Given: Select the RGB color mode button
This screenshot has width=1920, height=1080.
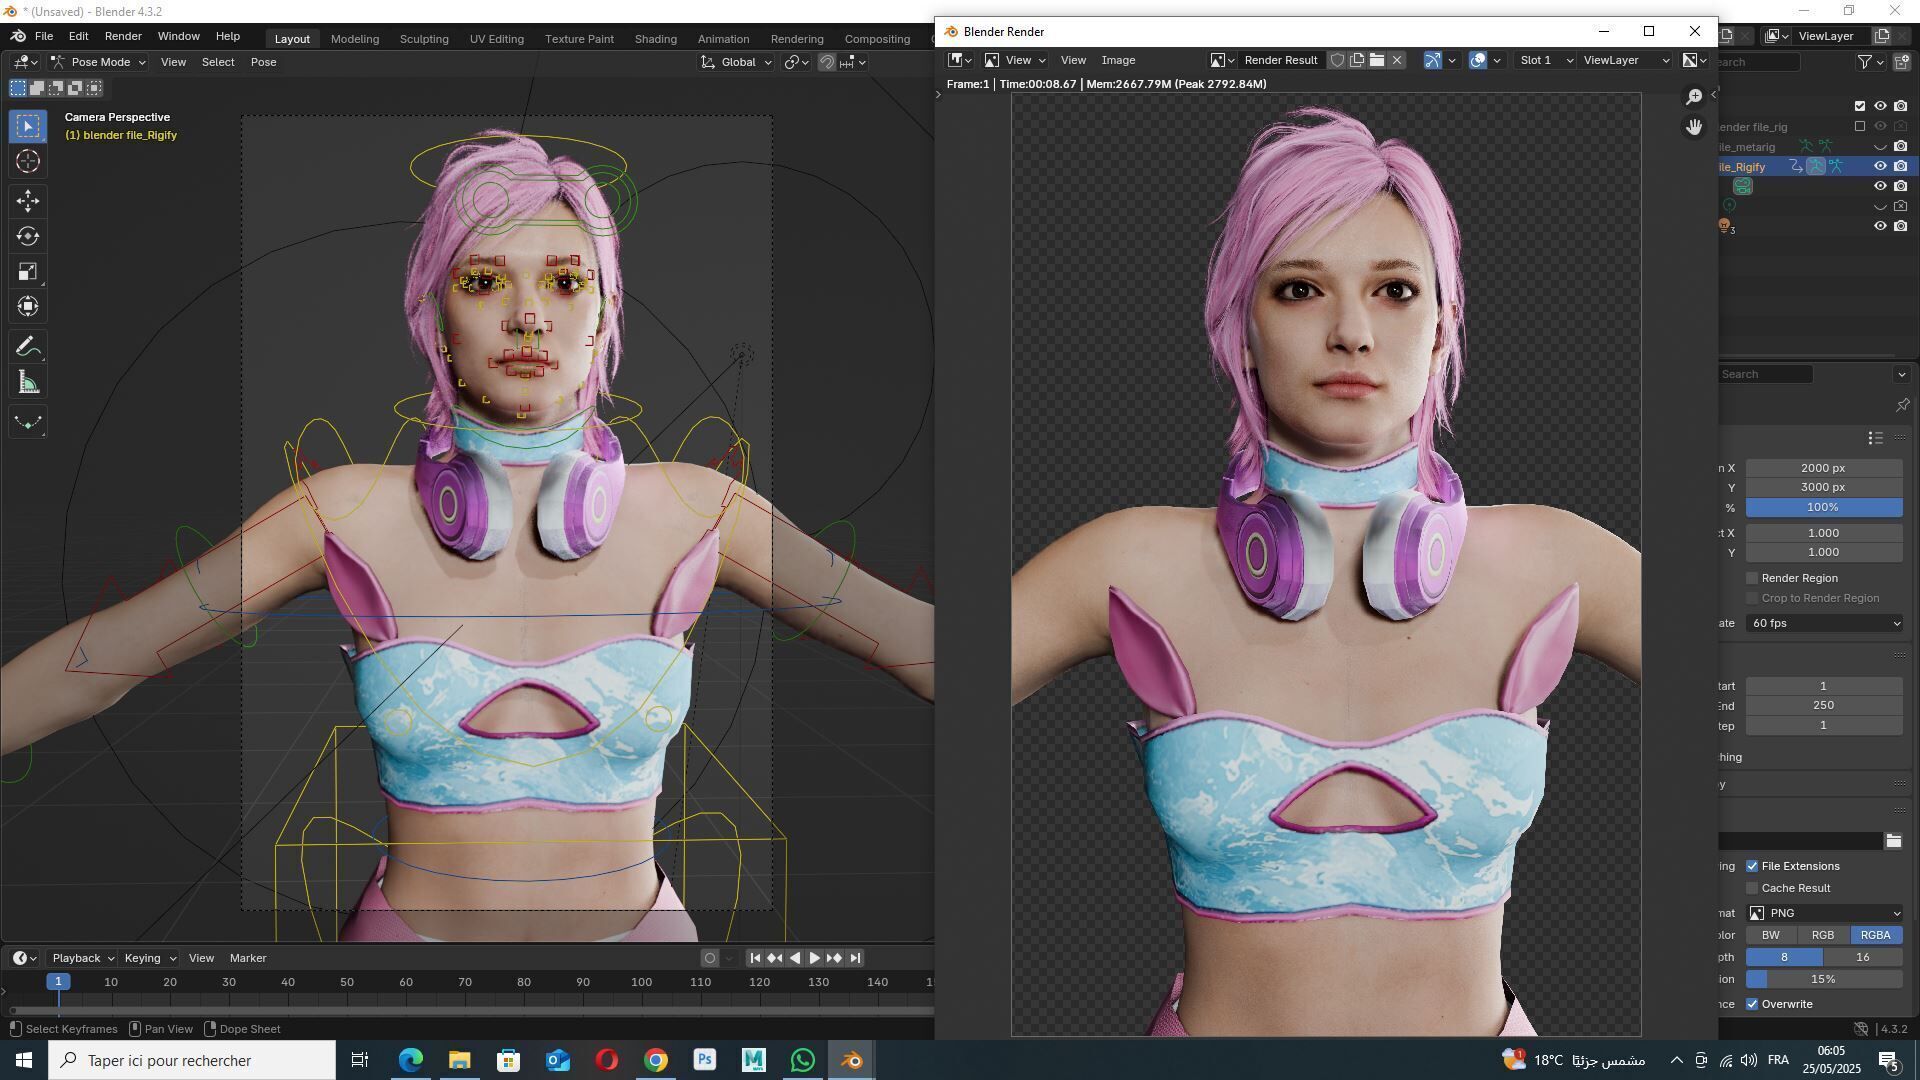Looking at the screenshot, I should click(1822, 935).
